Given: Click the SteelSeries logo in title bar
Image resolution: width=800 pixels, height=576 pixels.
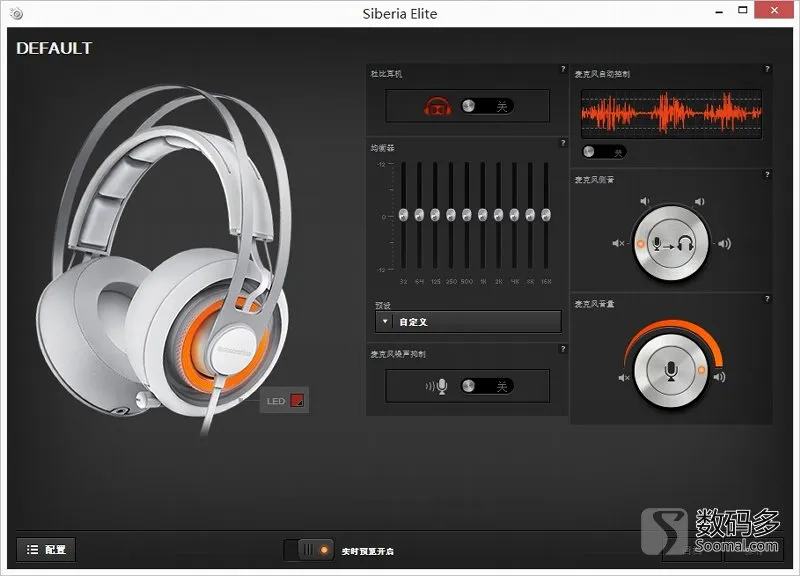Looking at the screenshot, I should coord(16,13).
